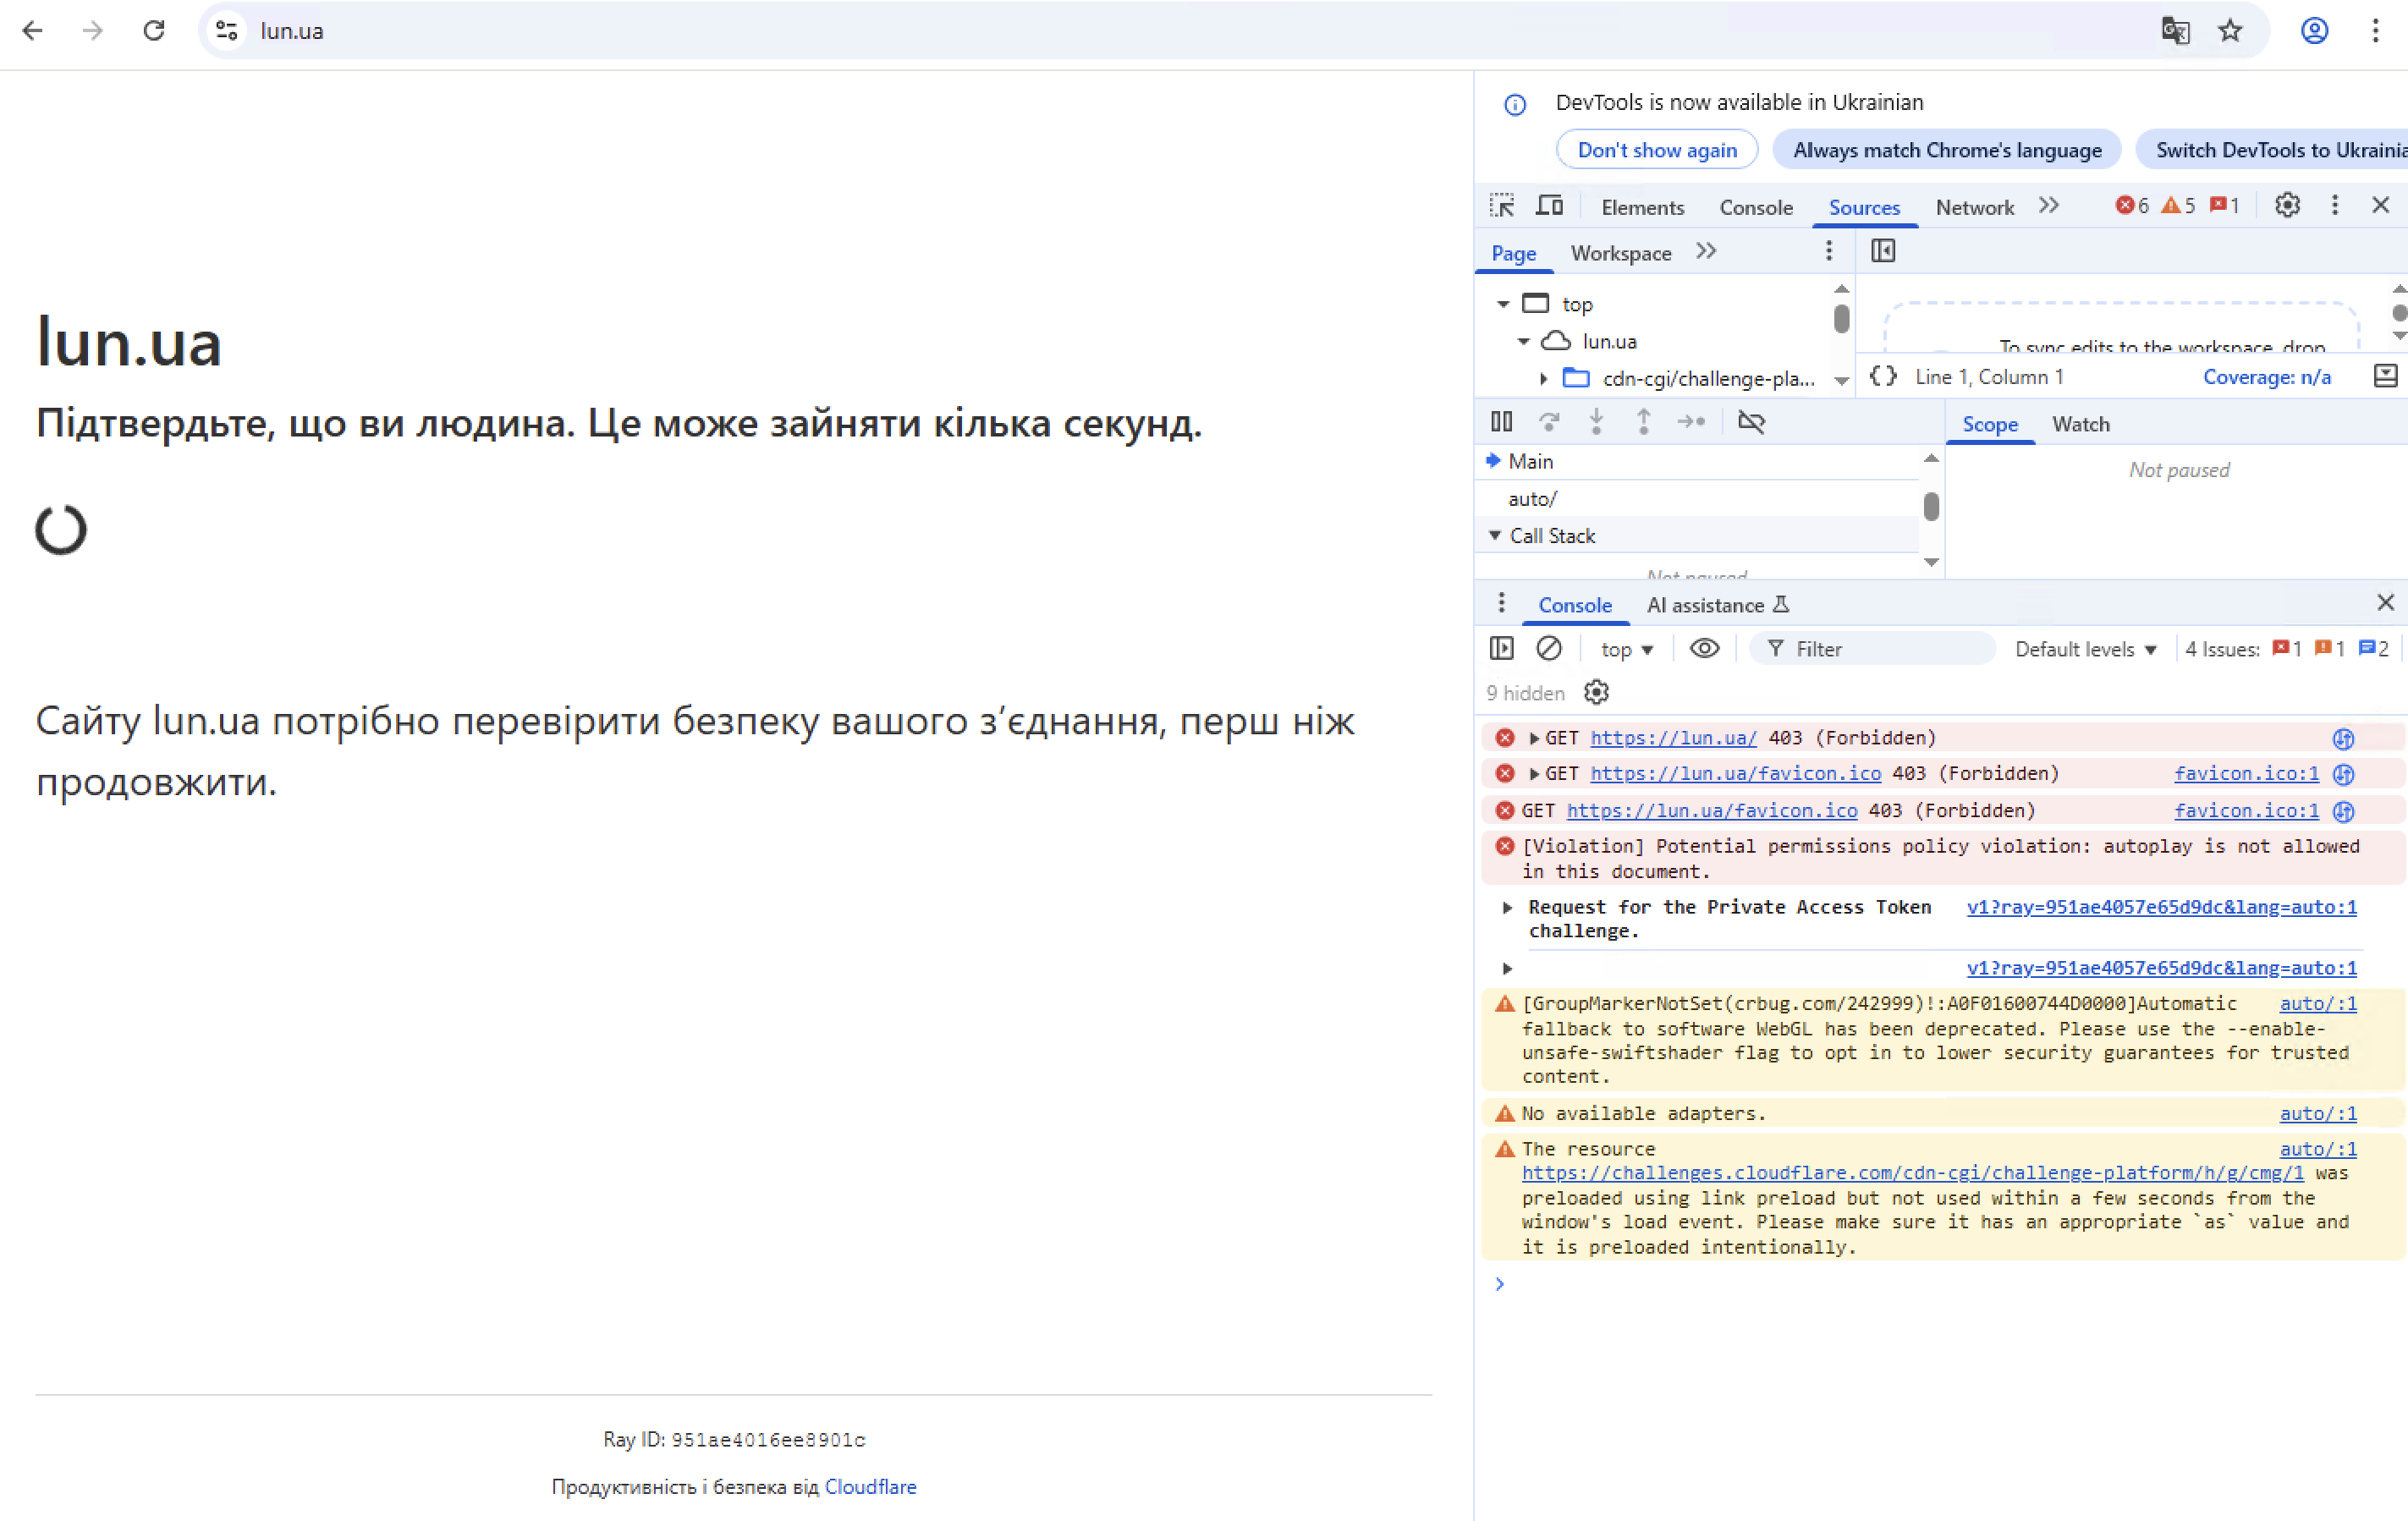Activate inspect element picker tool
The width and height of the screenshot is (2408, 1521).
pyautogui.click(x=1501, y=206)
